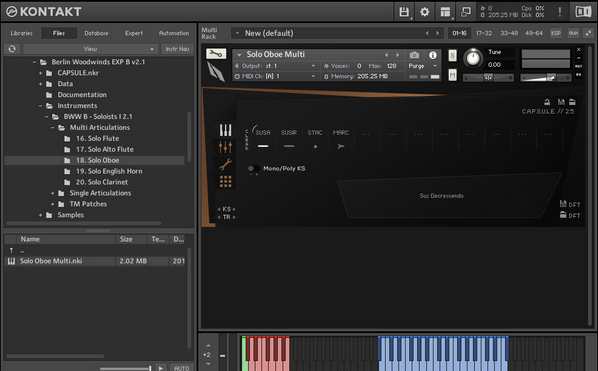Open the mixer faders view icon

(225, 147)
